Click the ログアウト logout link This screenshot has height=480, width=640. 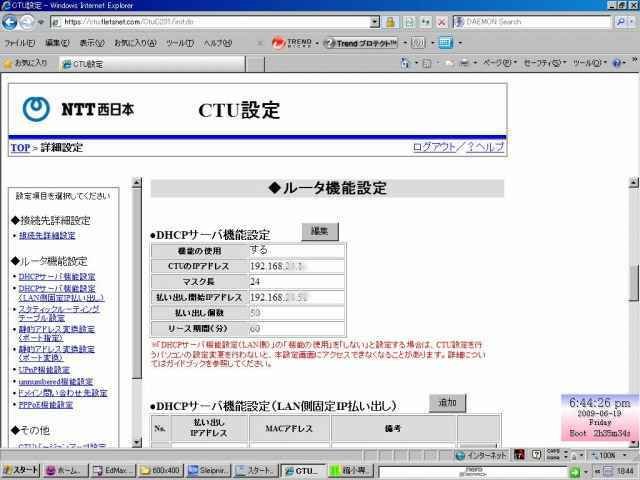[434, 147]
